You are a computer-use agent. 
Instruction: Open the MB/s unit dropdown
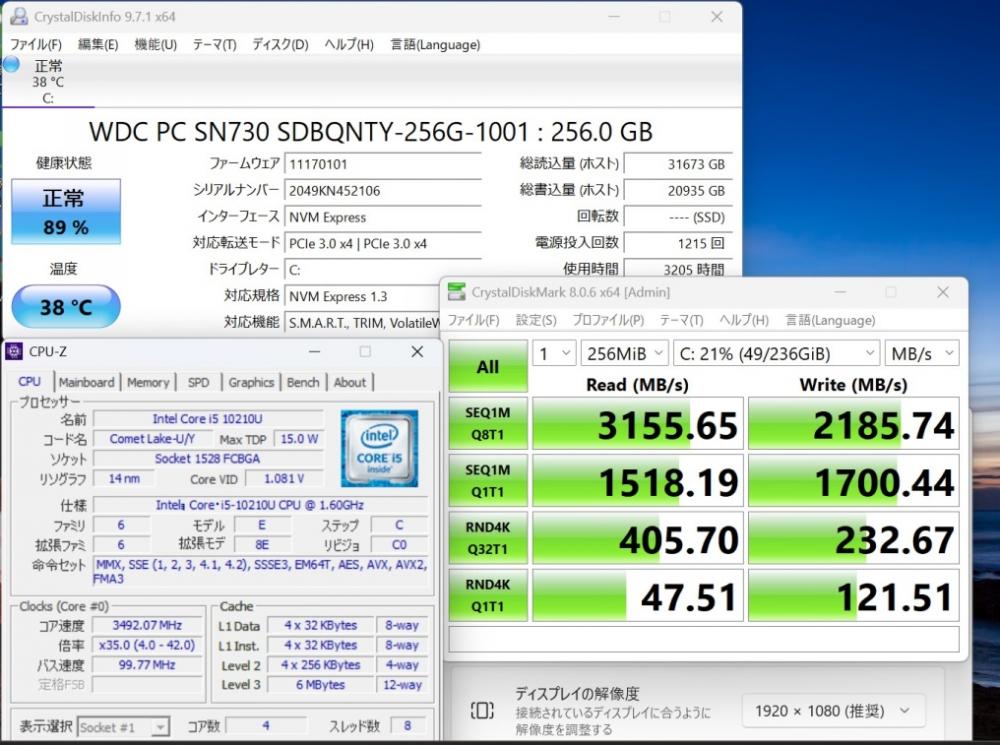(922, 353)
